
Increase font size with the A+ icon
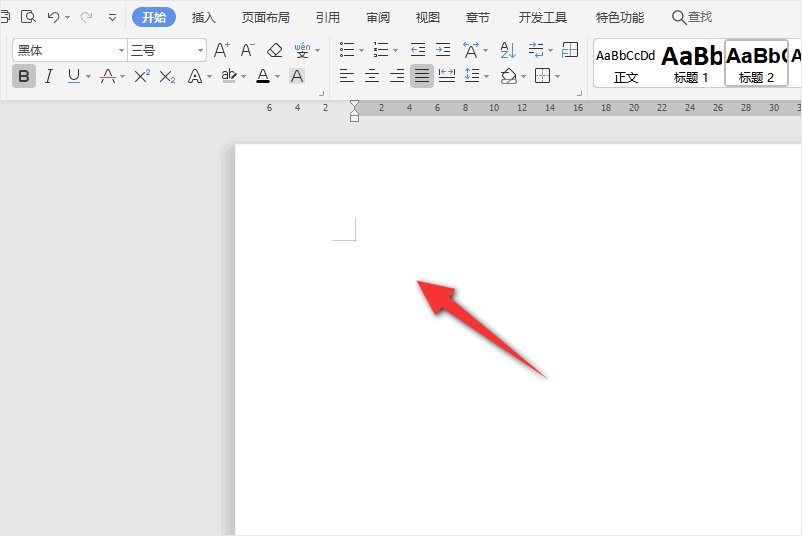(222, 50)
